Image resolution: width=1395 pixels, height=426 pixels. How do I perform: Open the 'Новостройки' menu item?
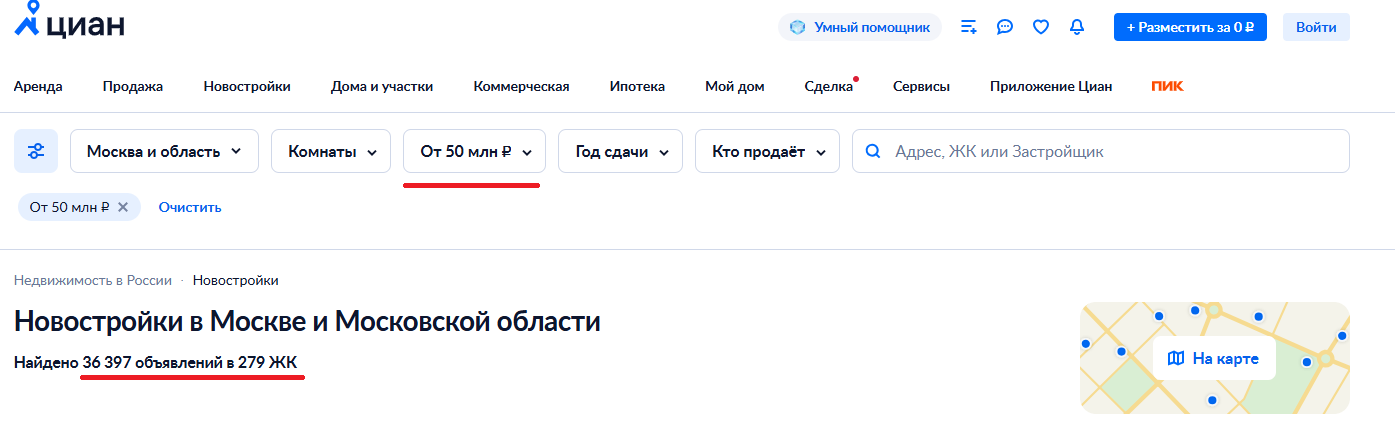point(247,86)
